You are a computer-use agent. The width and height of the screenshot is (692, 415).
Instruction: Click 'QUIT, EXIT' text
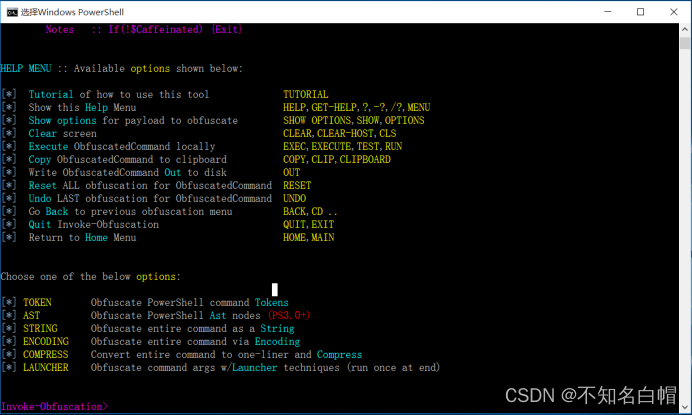pyautogui.click(x=308, y=224)
